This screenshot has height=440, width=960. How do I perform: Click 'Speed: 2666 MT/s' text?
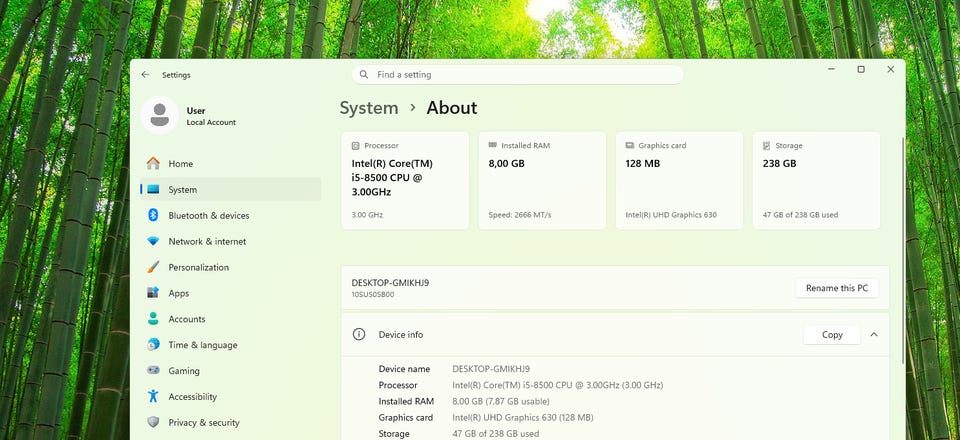click(520, 215)
